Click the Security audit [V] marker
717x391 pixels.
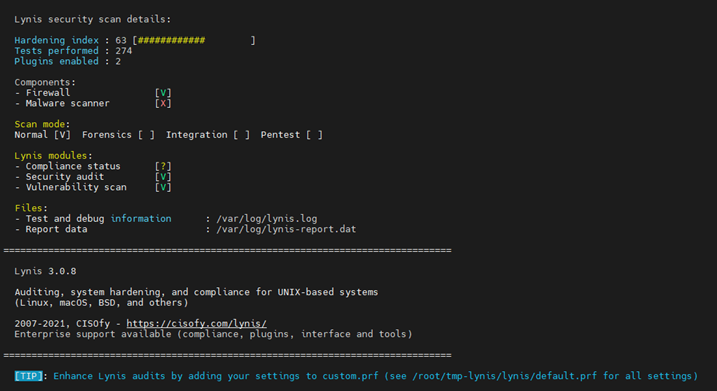point(163,177)
